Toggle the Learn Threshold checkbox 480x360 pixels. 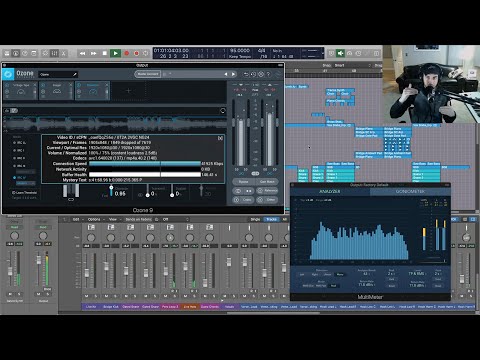pos(14,193)
